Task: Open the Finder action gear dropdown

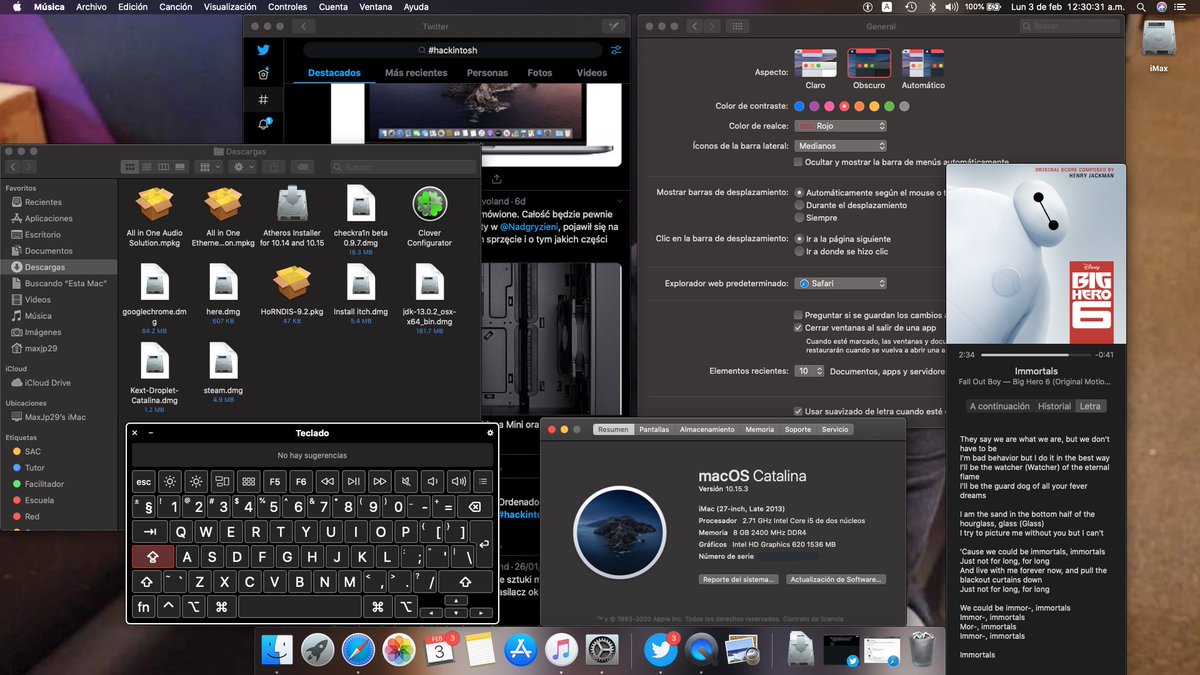Action: [x=243, y=167]
